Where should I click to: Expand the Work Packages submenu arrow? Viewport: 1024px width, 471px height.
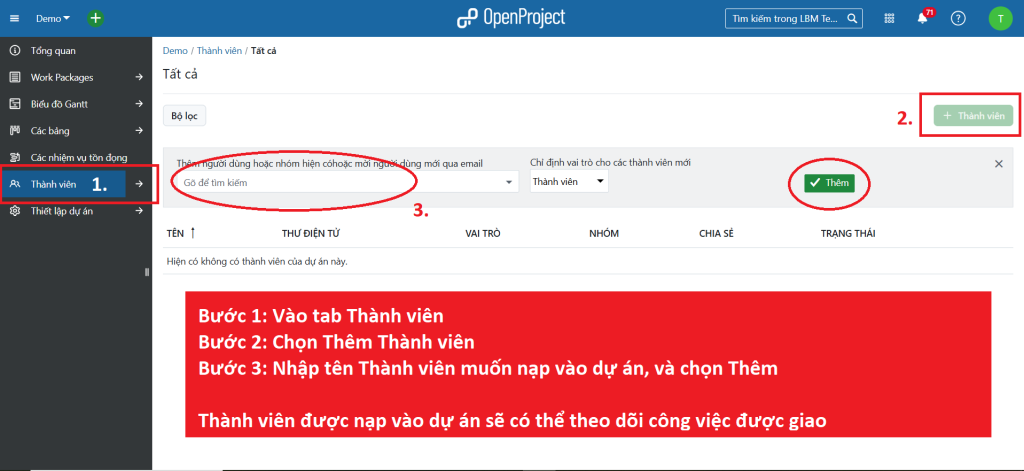[x=140, y=77]
